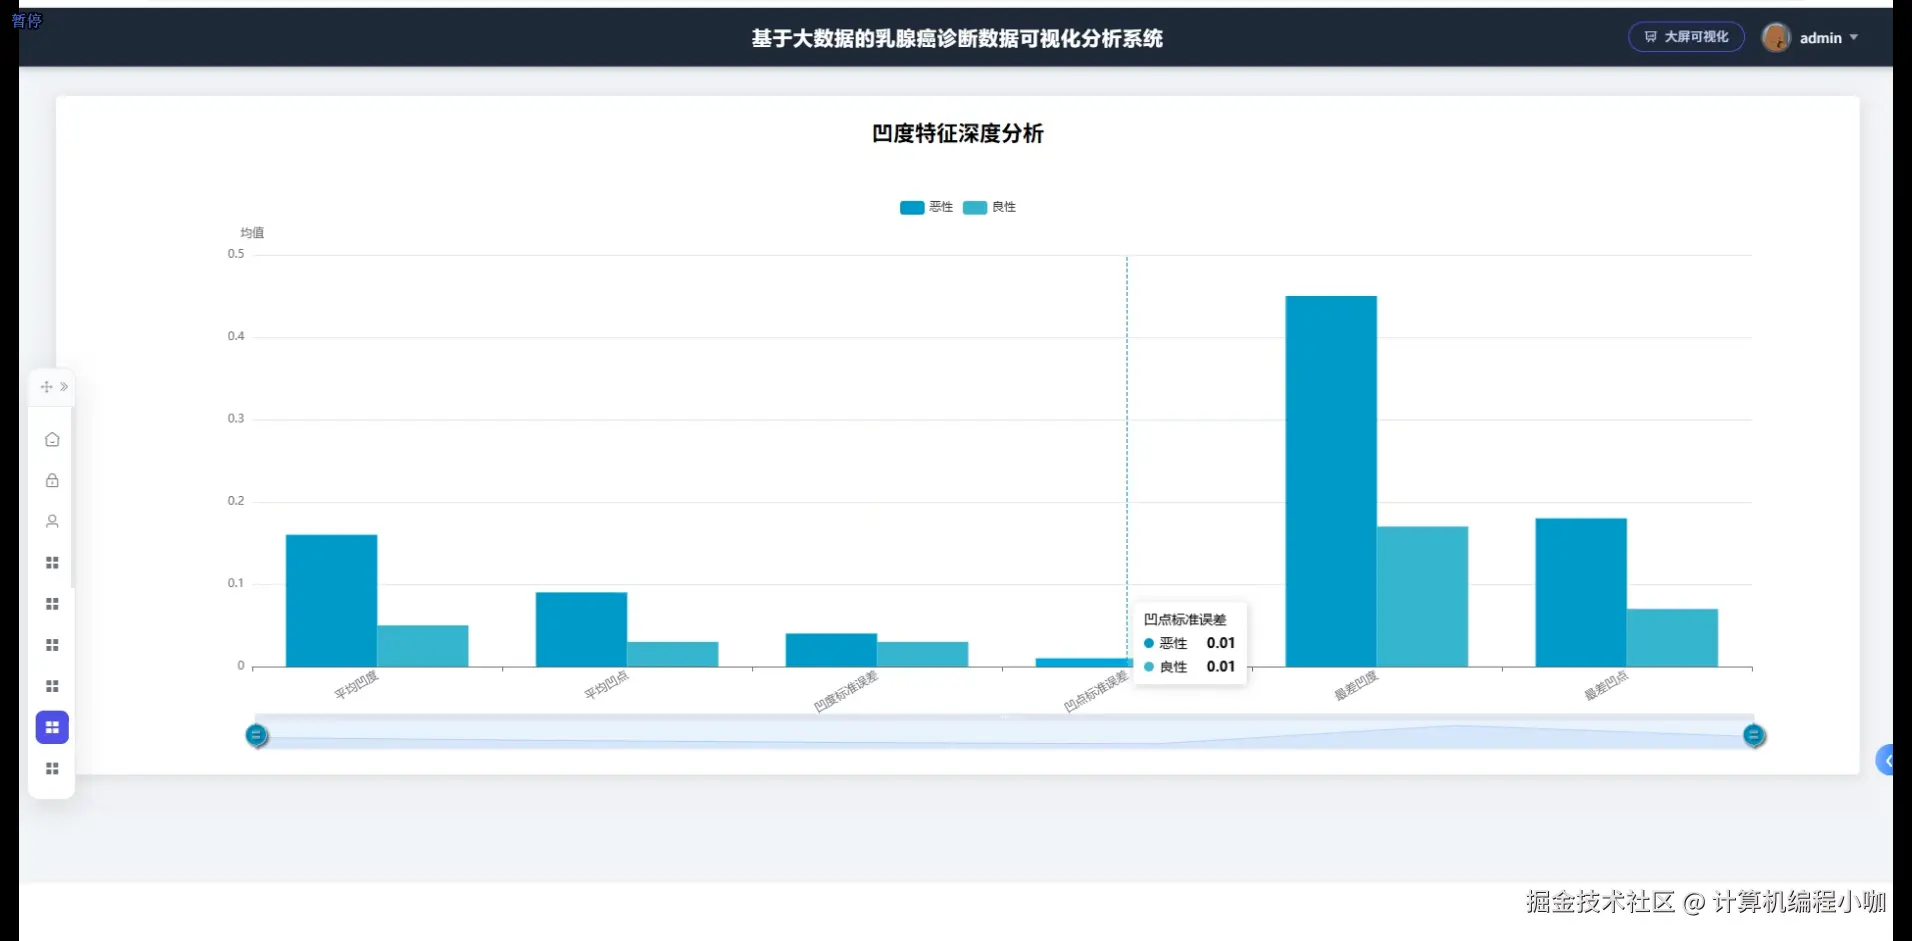Click the small 凹点标准误差 恶性 bar
This screenshot has width=1912, height=941.
[1081, 662]
